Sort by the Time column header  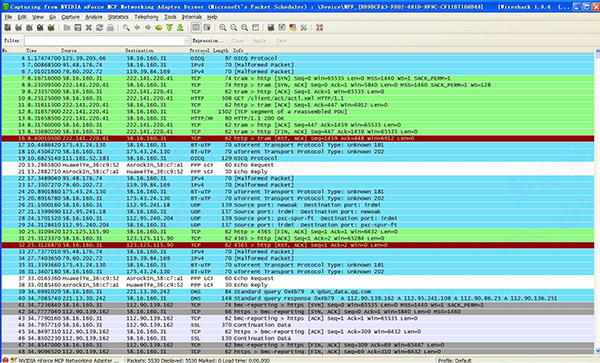[x=31, y=50]
